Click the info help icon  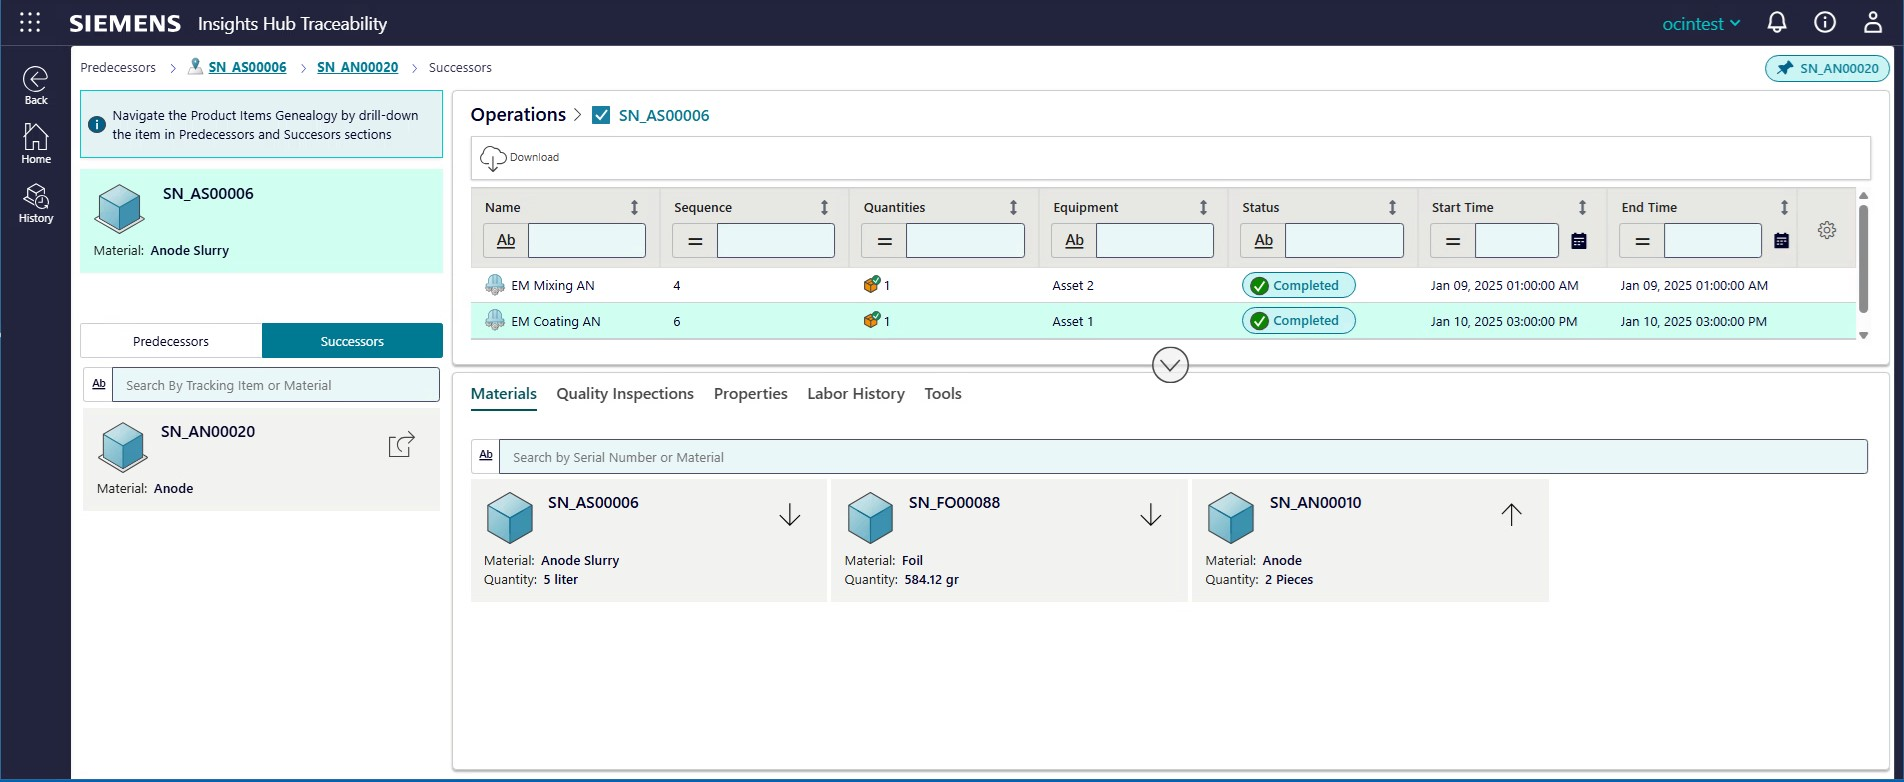coord(1825,23)
